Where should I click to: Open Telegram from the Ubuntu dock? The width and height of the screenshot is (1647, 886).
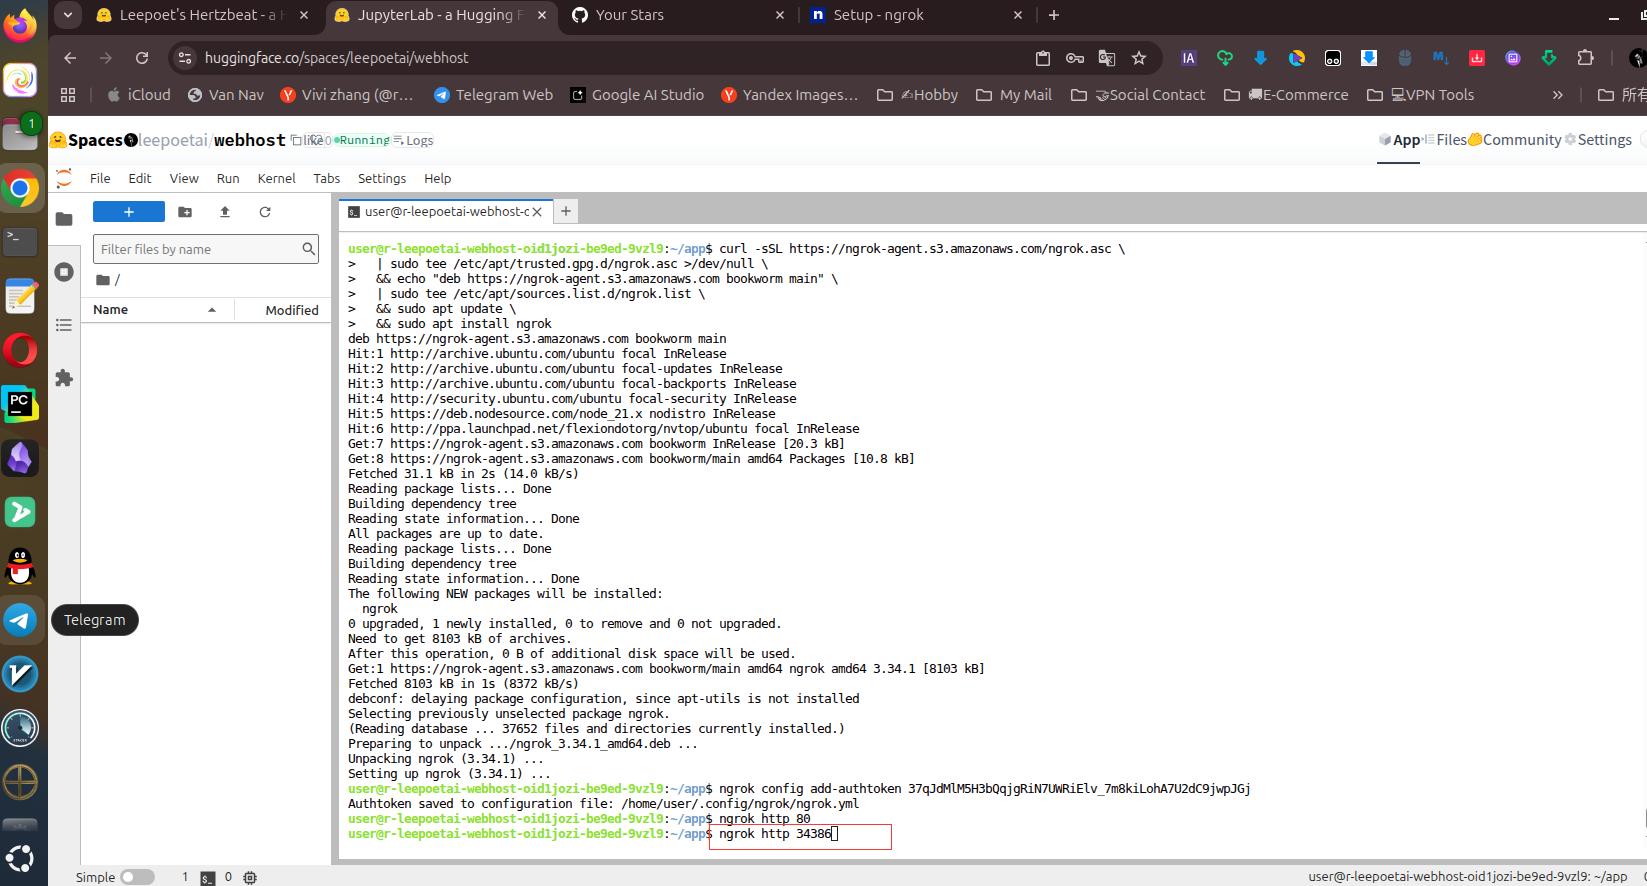(x=20, y=620)
